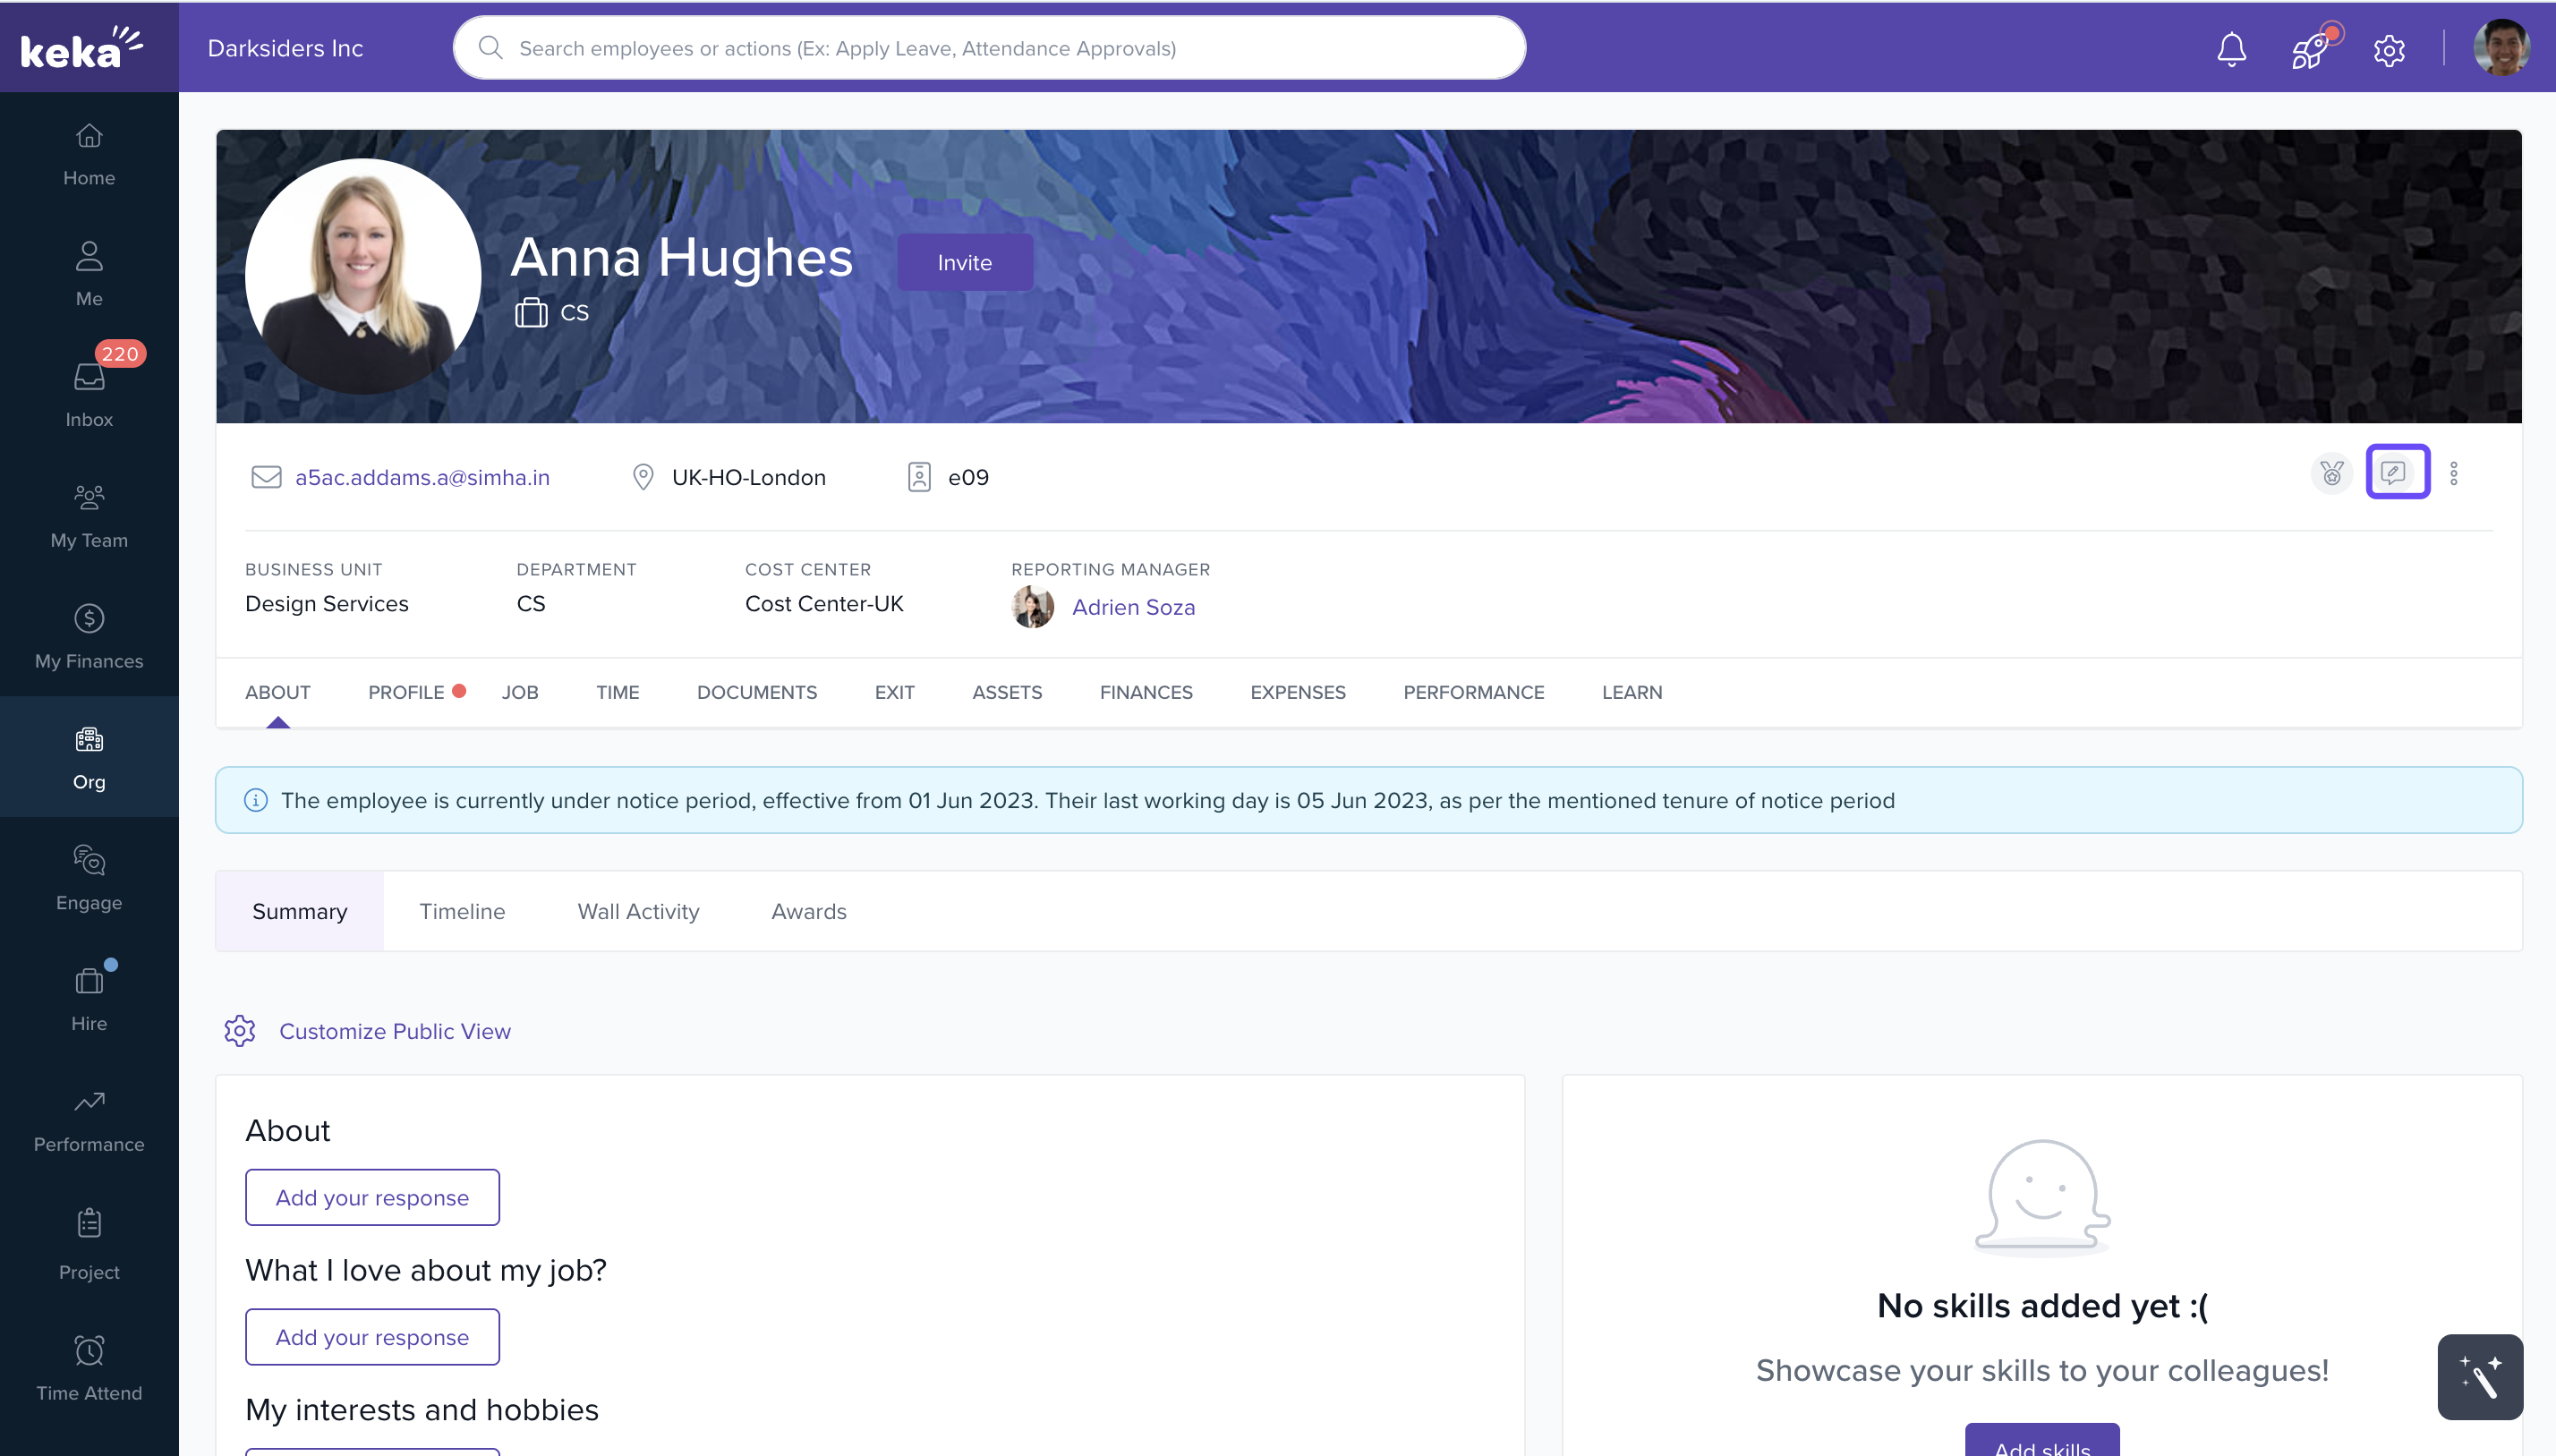The width and height of the screenshot is (2556, 1456).
Task: Open the user avatar account menu
Action: pyautogui.click(x=2501, y=48)
